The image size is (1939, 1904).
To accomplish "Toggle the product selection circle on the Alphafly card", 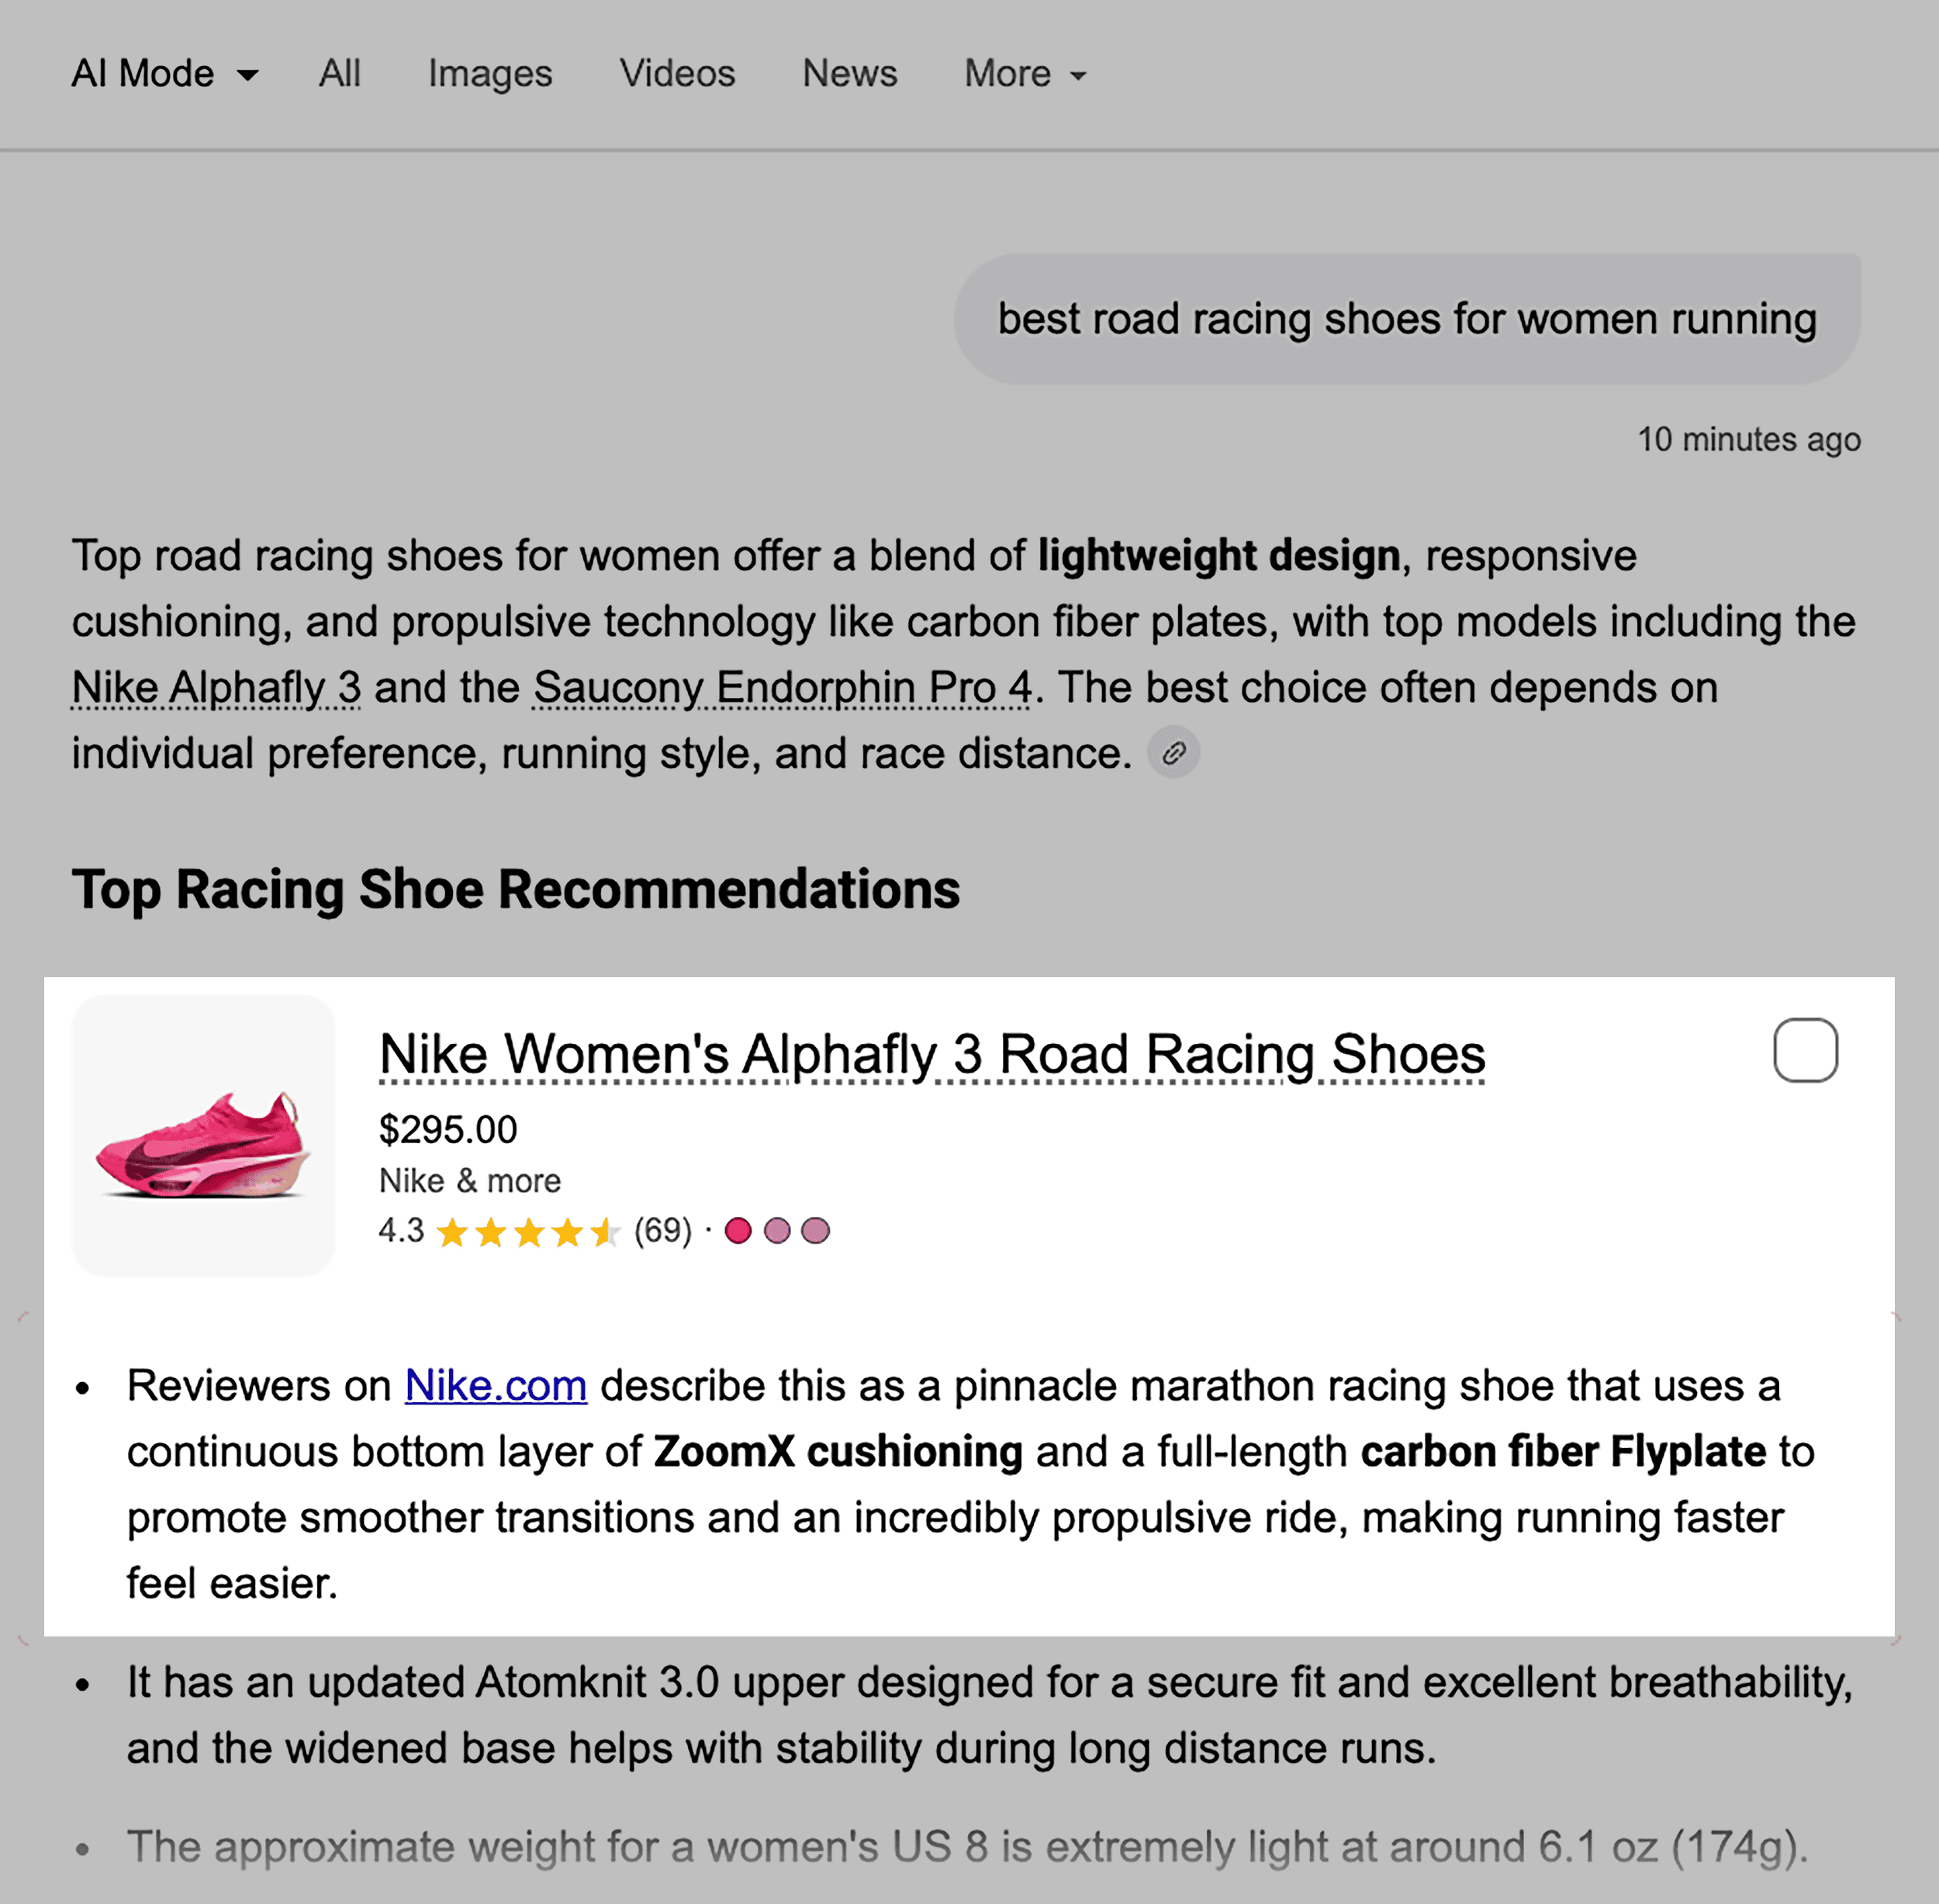I will pyautogui.click(x=1806, y=1050).
